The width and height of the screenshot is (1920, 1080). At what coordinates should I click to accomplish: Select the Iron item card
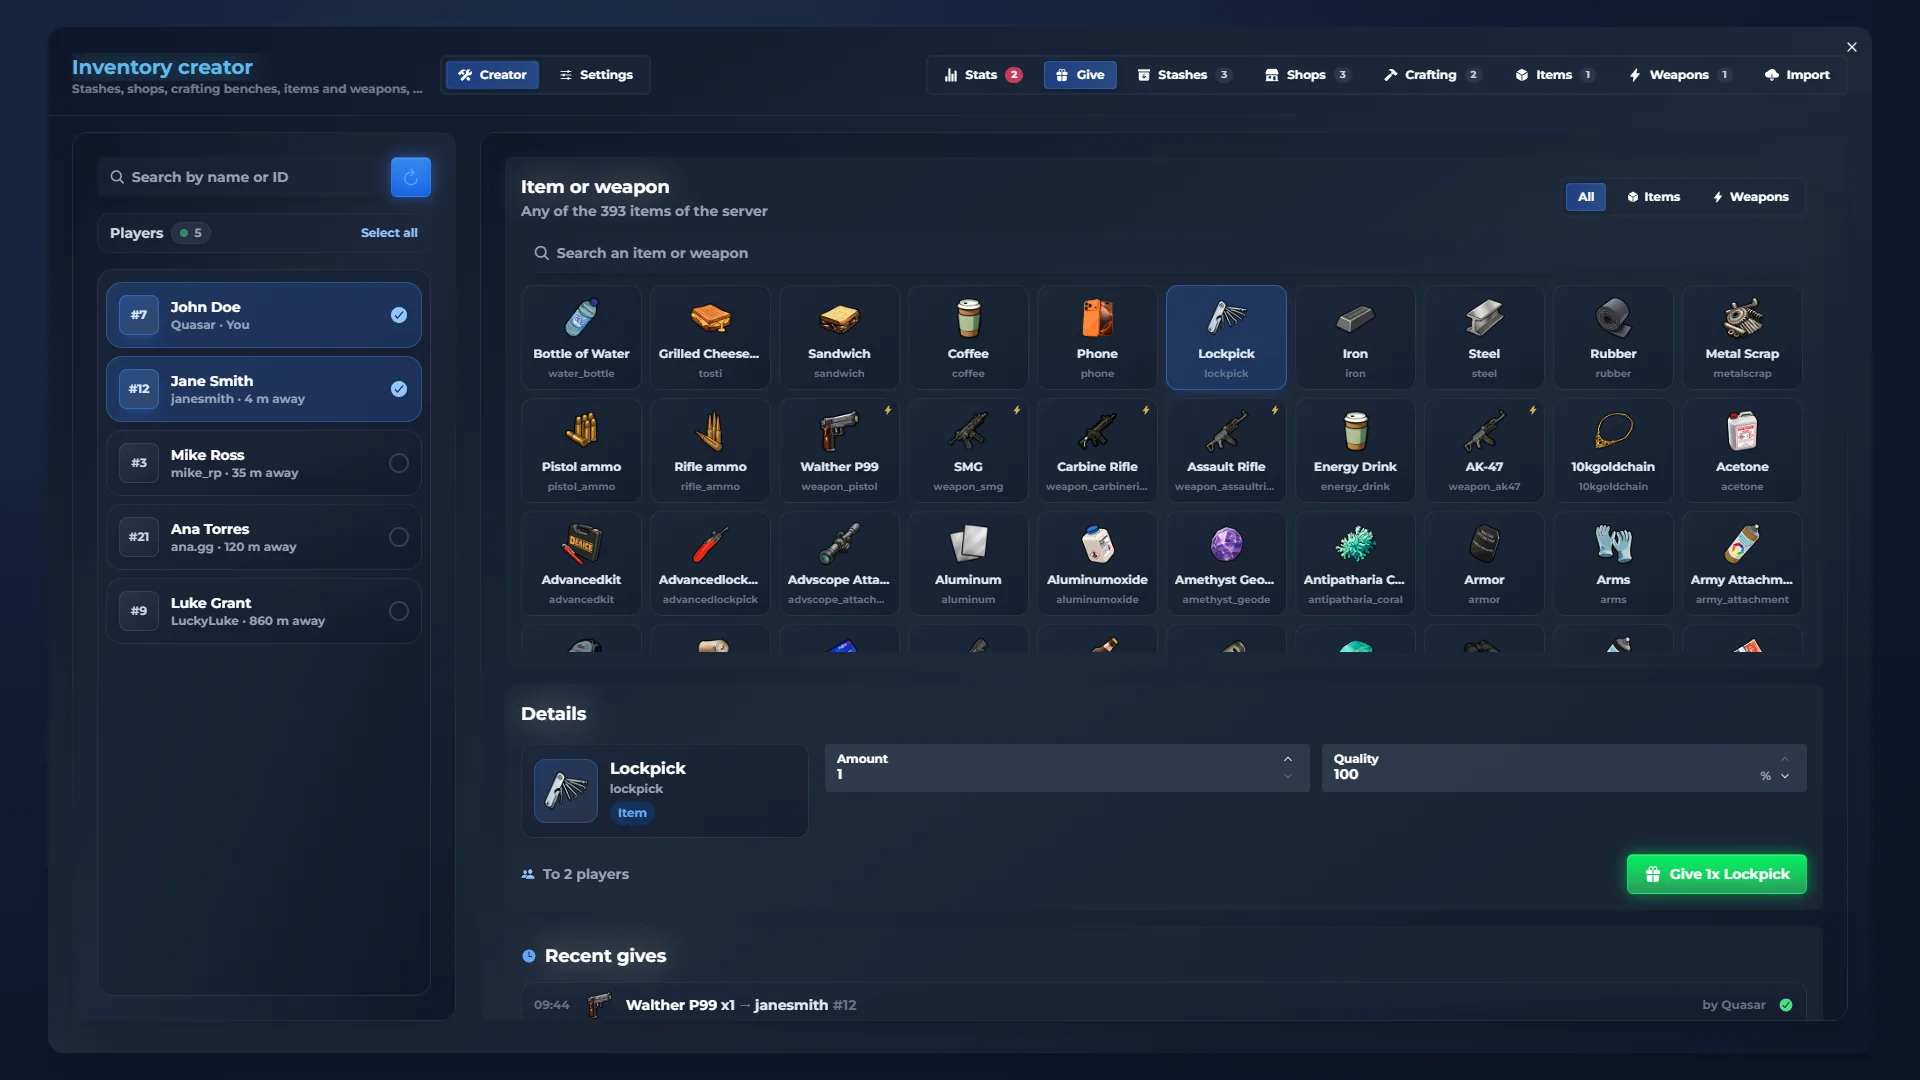(1355, 337)
